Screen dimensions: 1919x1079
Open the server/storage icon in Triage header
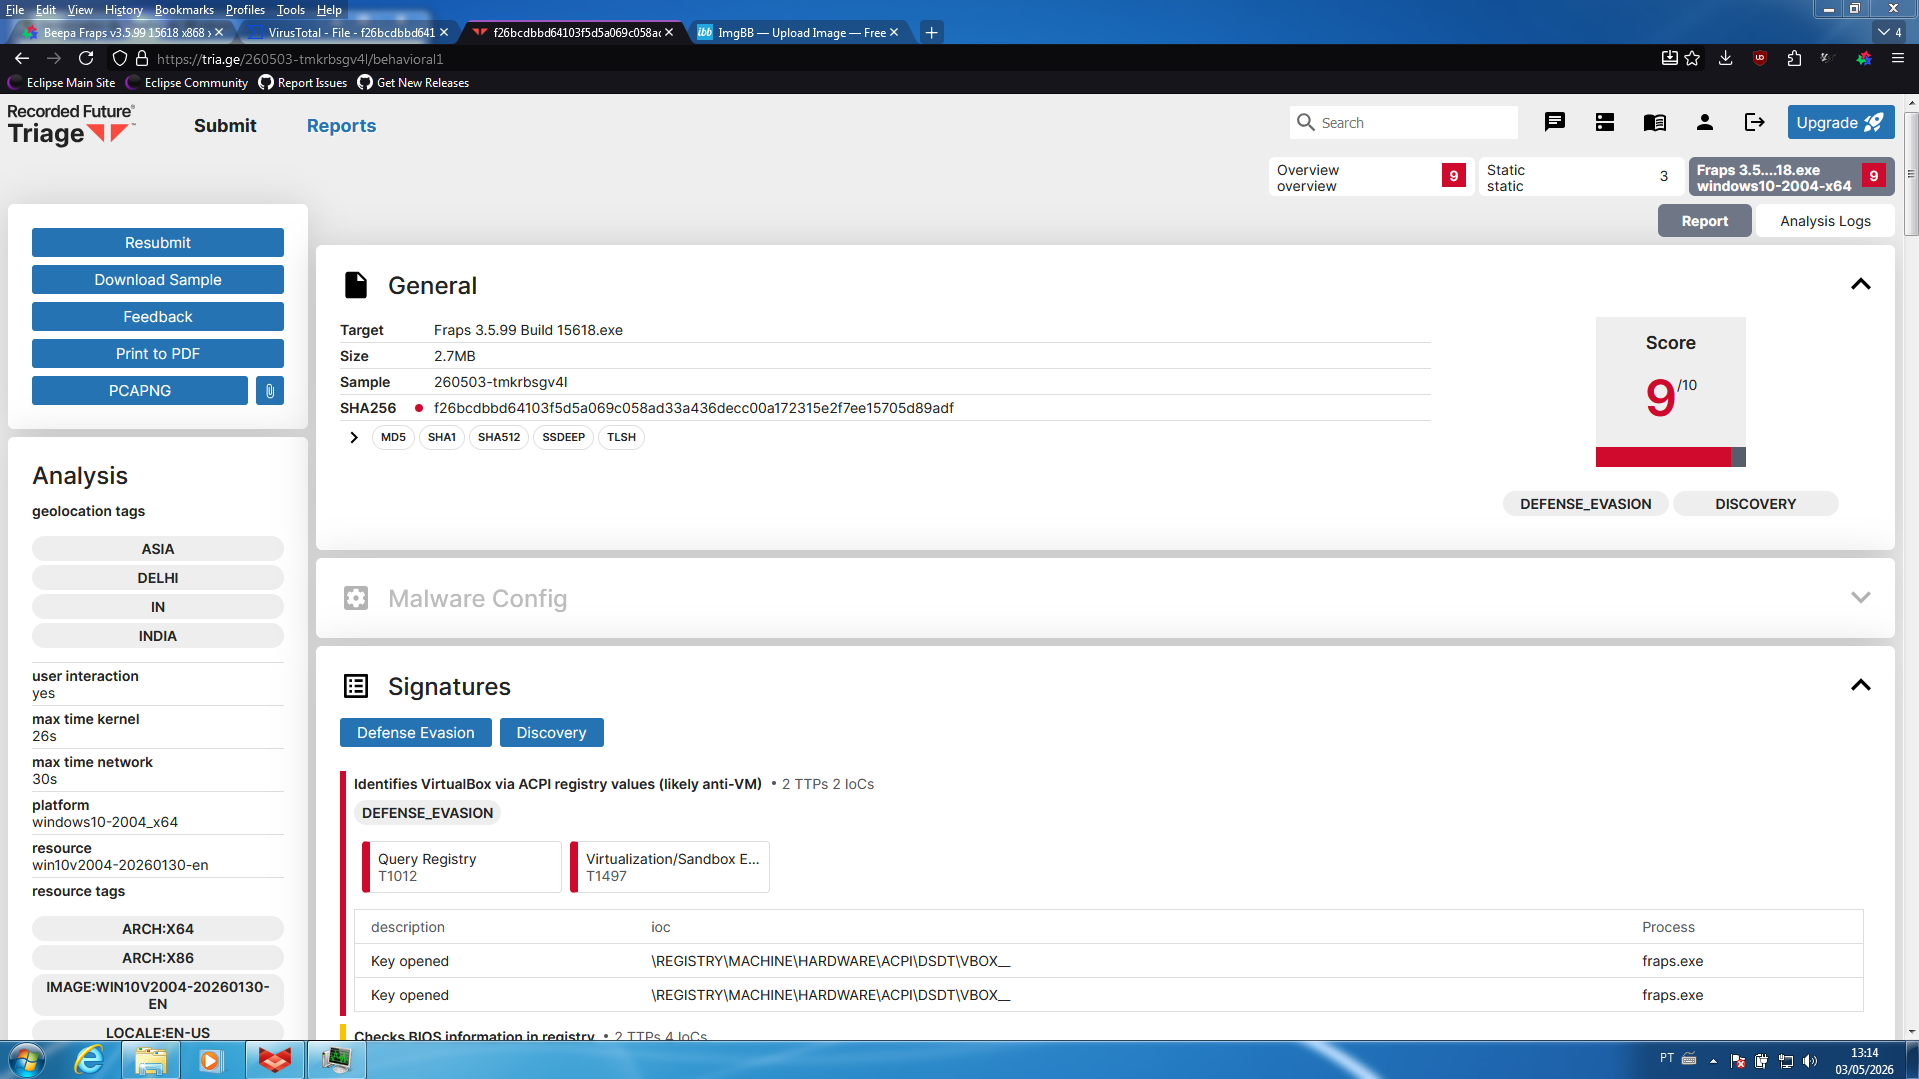click(1605, 122)
